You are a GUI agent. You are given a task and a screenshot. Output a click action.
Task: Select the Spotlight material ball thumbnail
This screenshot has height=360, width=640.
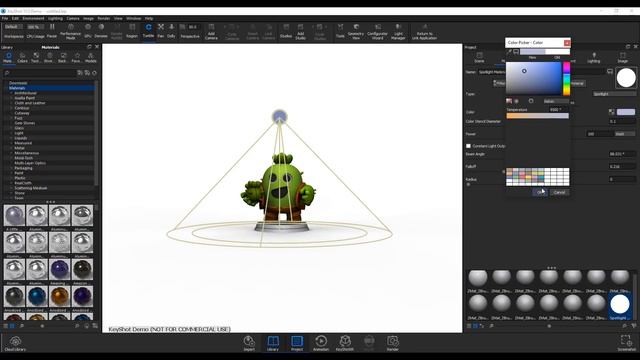pyautogui.click(x=620, y=304)
